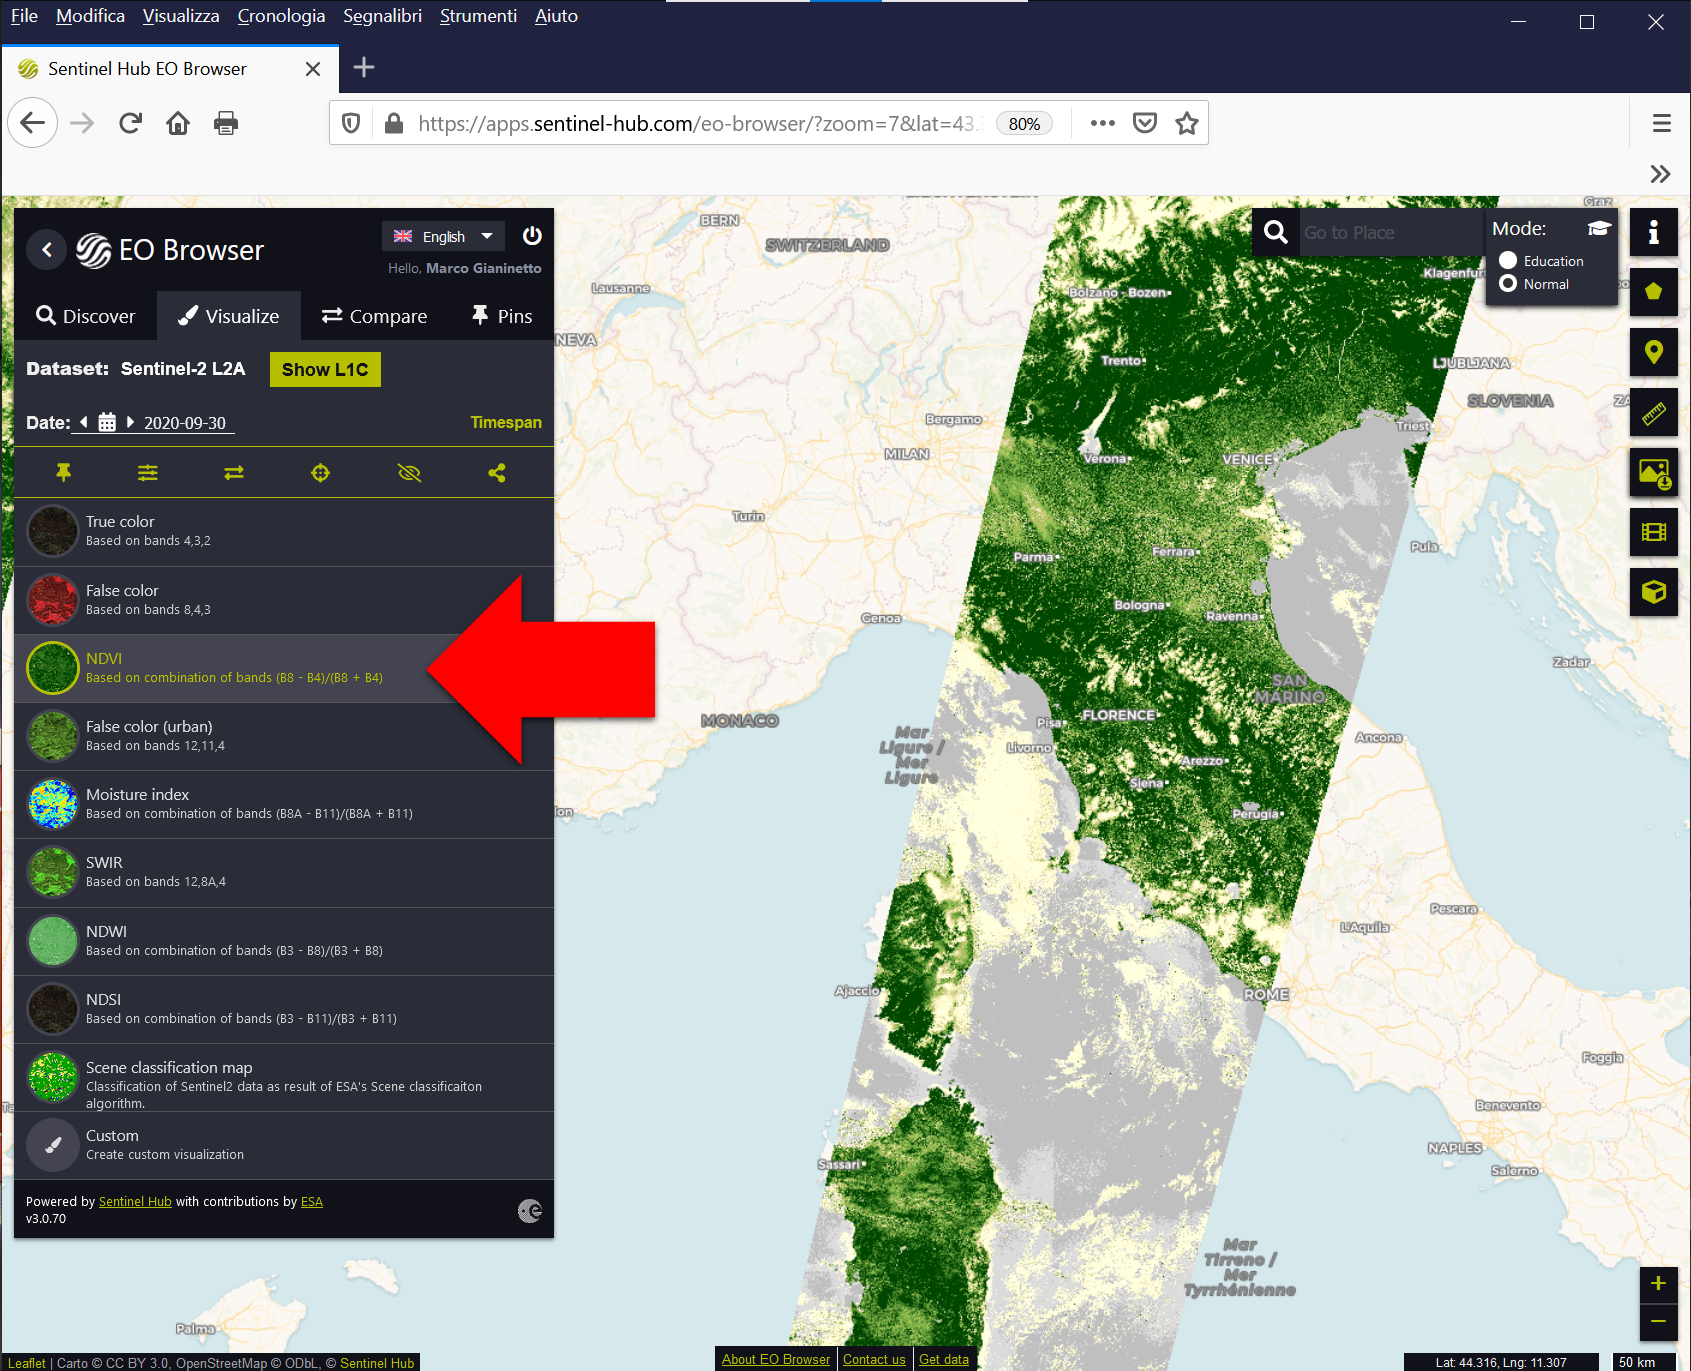Go to previous date arrow
Screen dimensions: 1691x1371
coord(84,422)
